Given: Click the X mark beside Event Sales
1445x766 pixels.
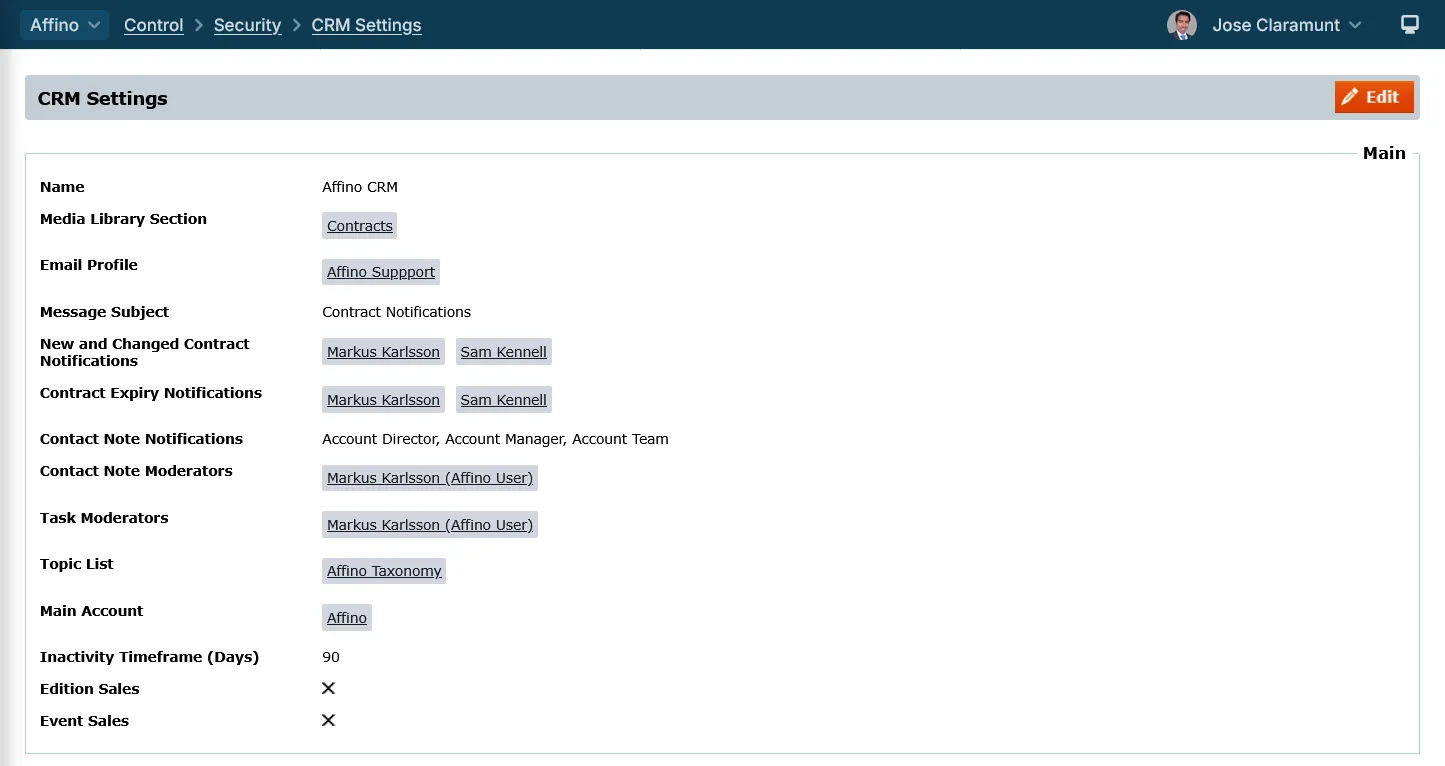Looking at the screenshot, I should click(x=328, y=720).
